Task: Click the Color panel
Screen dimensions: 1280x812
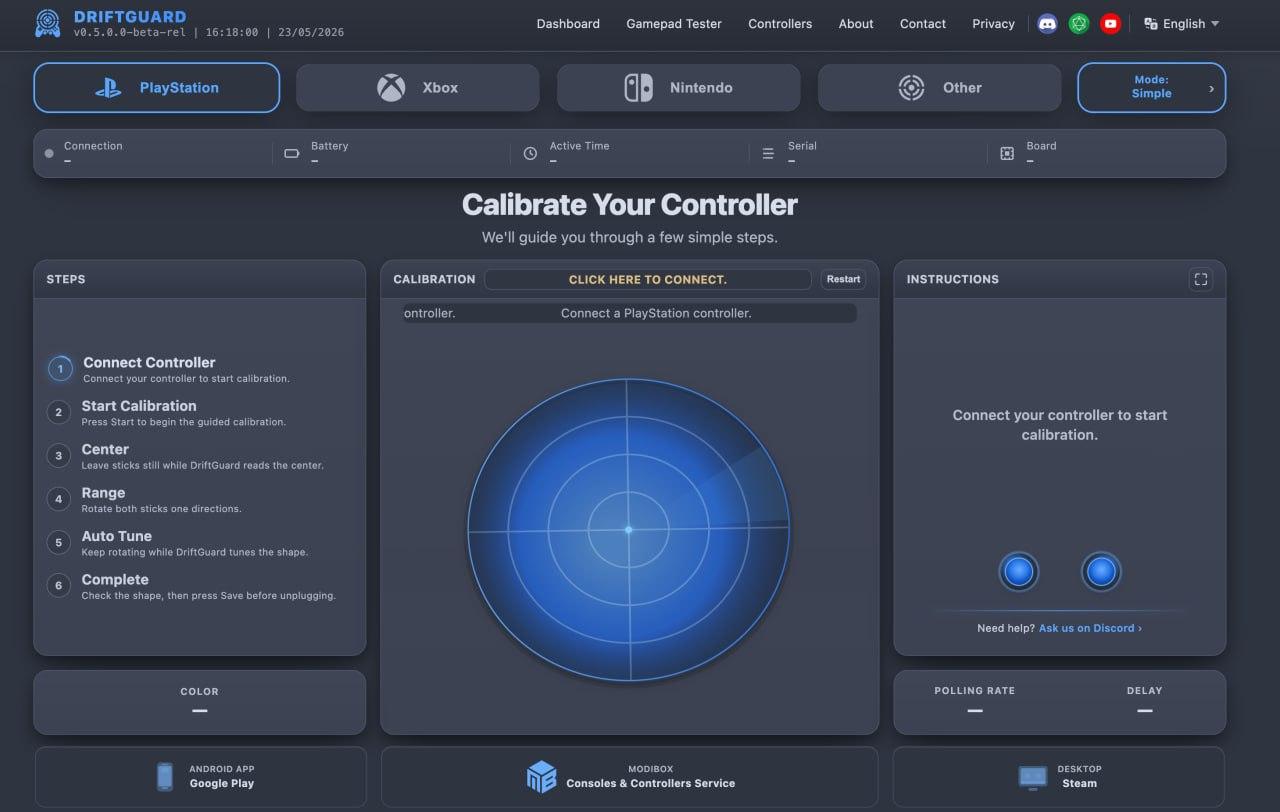Action: click(x=200, y=702)
